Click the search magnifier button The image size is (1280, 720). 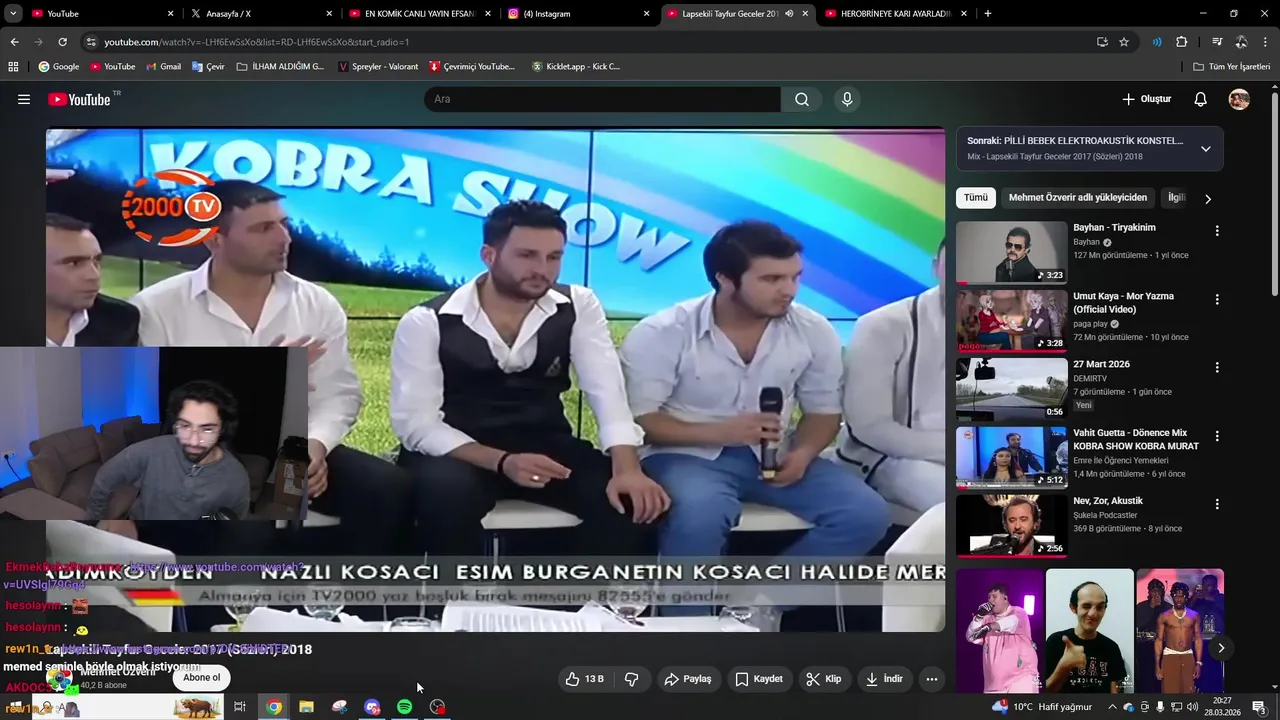tap(802, 99)
